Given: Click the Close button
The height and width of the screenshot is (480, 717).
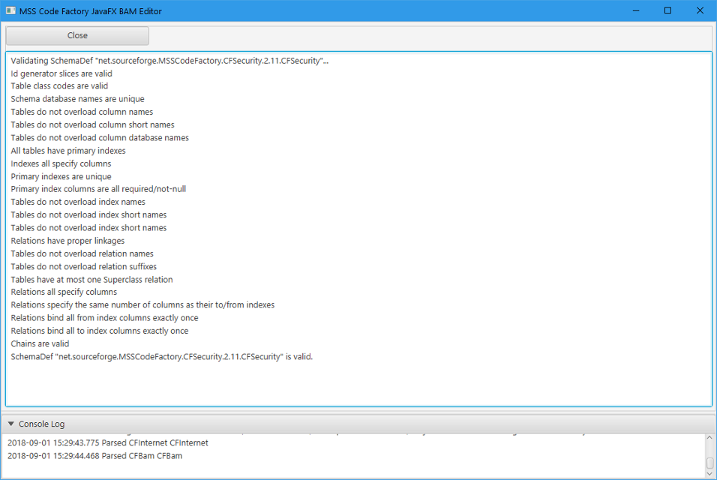Looking at the screenshot, I should pyautogui.click(x=77, y=35).
